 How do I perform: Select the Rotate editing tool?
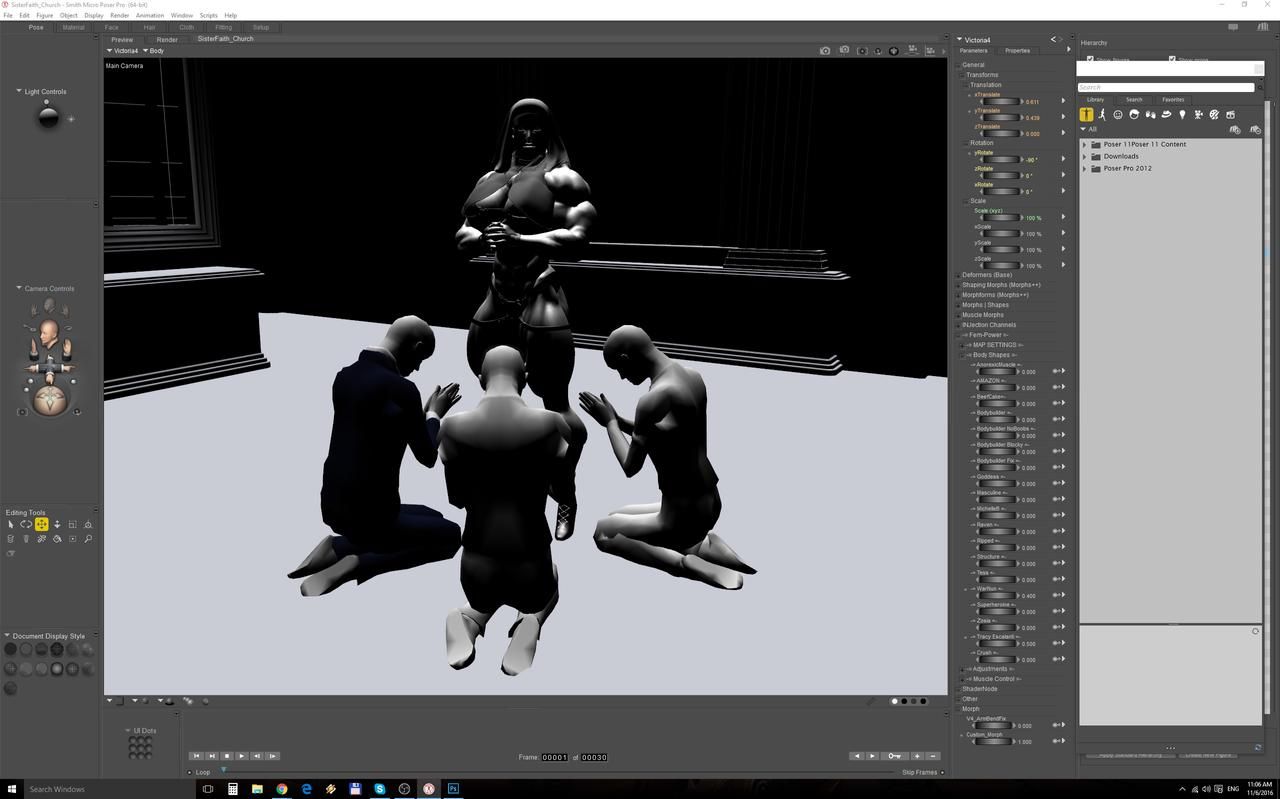tap(26, 524)
